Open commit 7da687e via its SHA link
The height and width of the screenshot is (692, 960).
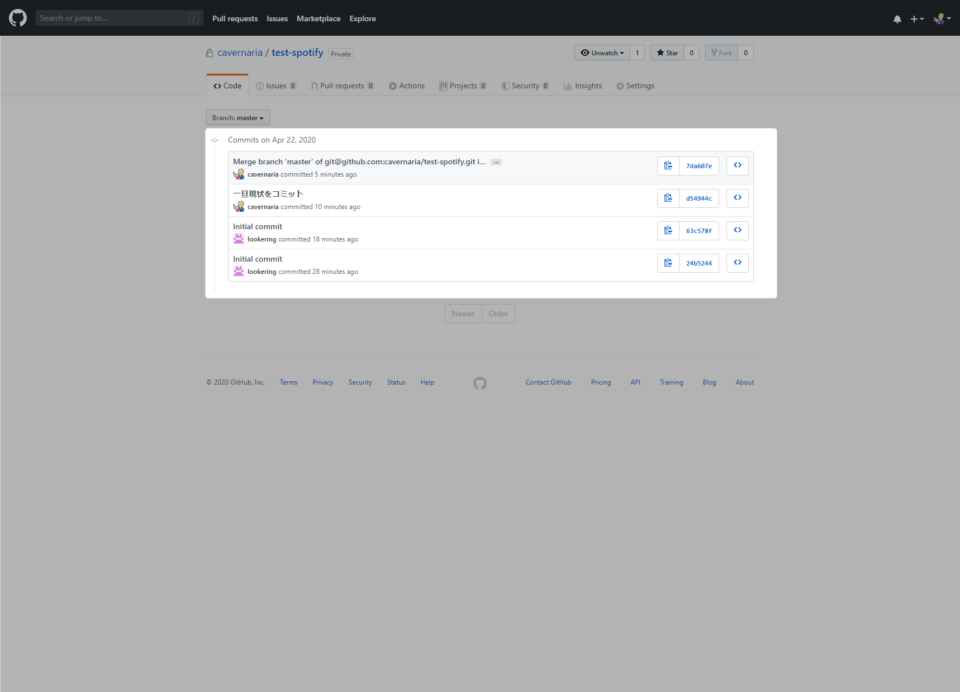pos(700,165)
